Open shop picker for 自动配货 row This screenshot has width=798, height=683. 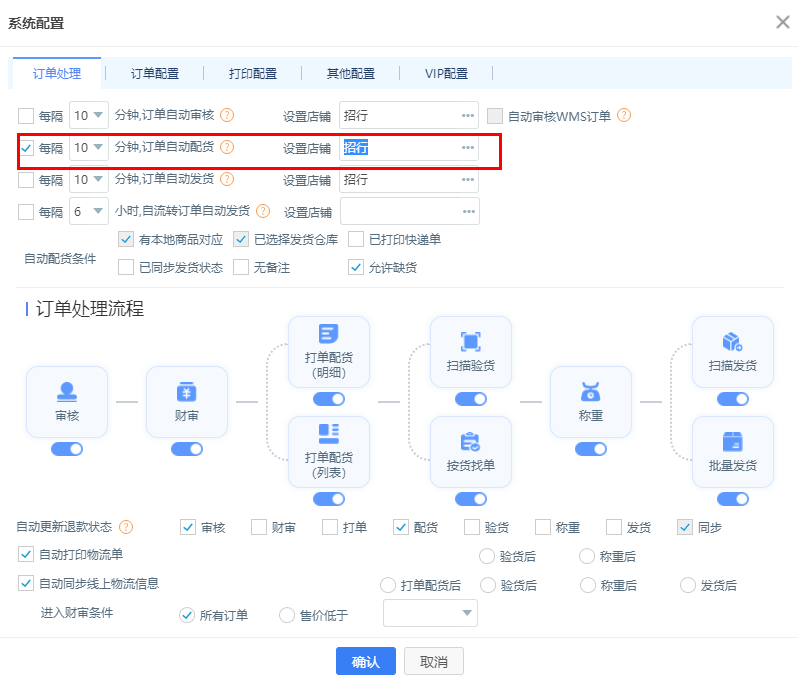click(468, 148)
